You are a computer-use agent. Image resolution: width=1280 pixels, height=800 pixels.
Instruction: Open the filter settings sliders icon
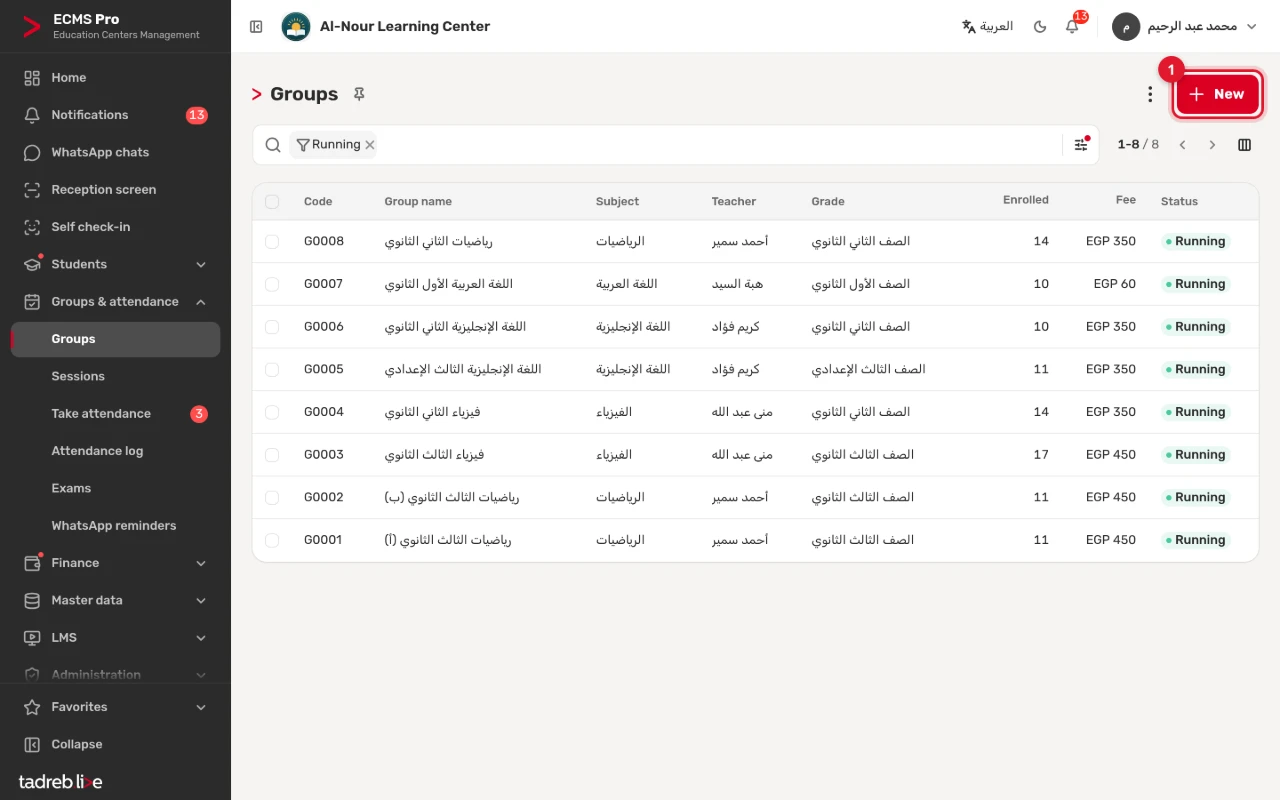[x=1081, y=145]
